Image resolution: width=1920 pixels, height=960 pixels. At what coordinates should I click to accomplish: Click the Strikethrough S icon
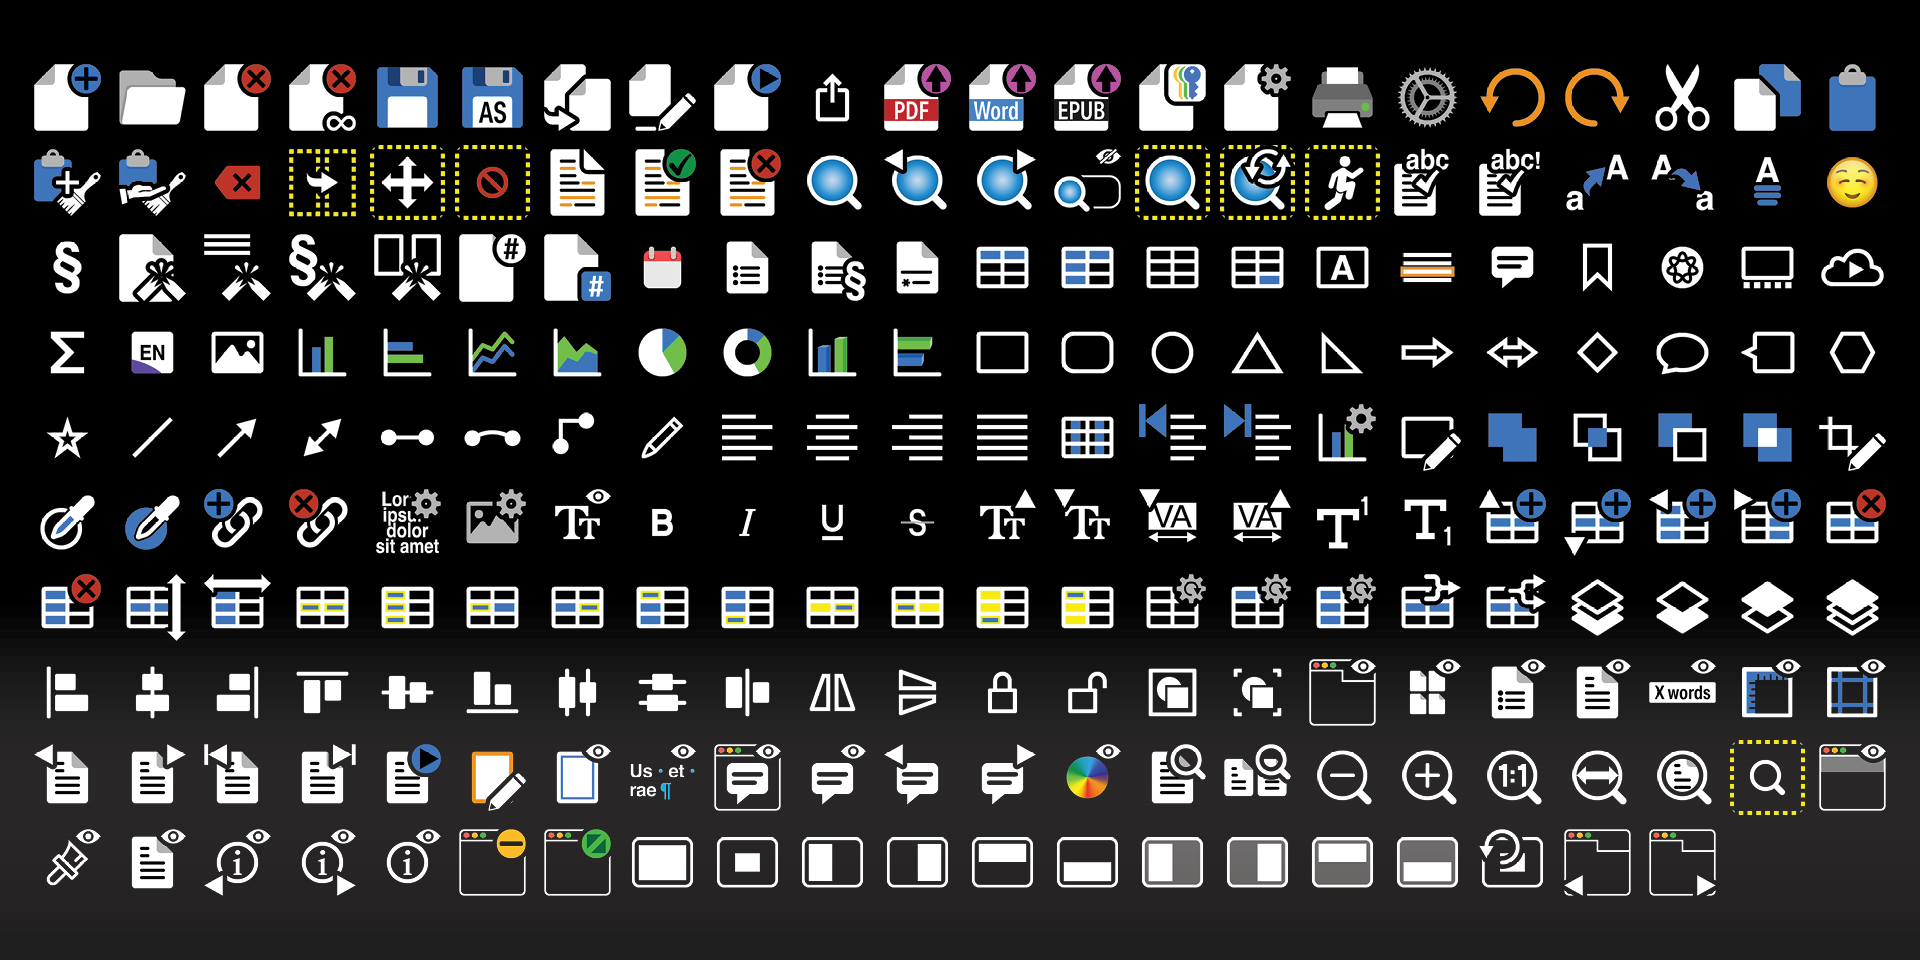click(917, 523)
